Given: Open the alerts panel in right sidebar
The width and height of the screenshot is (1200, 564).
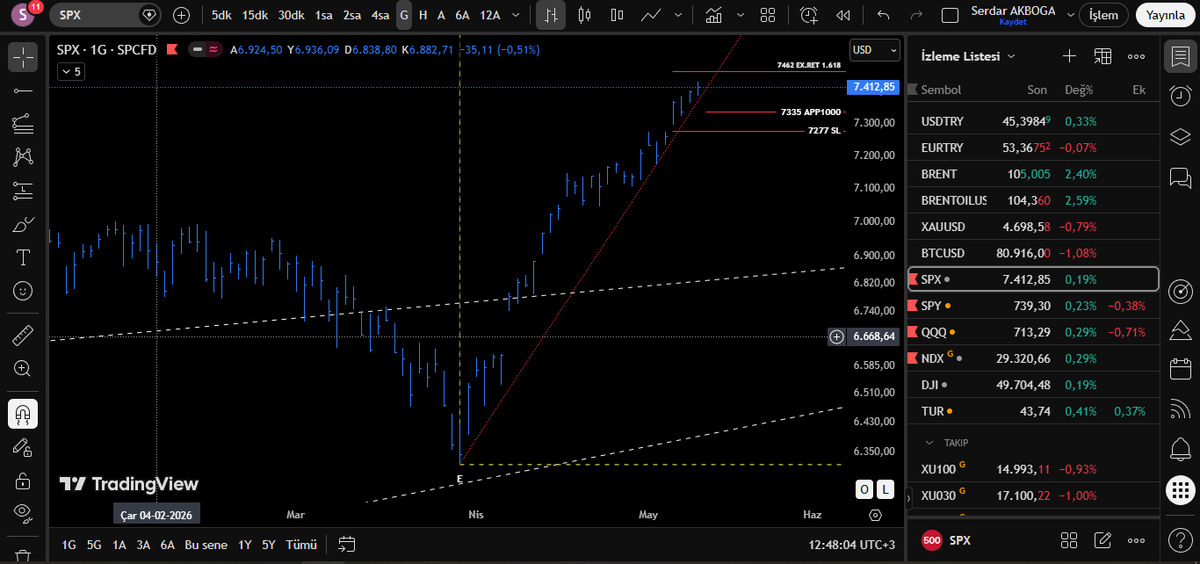Looking at the screenshot, I should 1180,96.
